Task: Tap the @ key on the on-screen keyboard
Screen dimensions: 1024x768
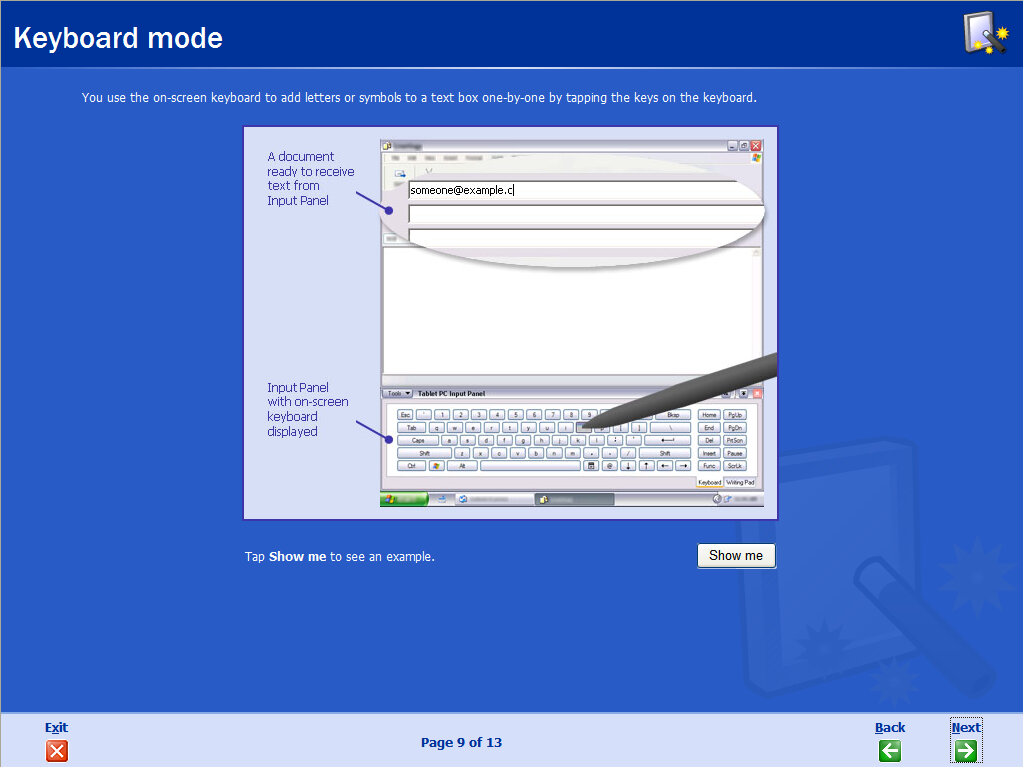Action: coord(610,466)
